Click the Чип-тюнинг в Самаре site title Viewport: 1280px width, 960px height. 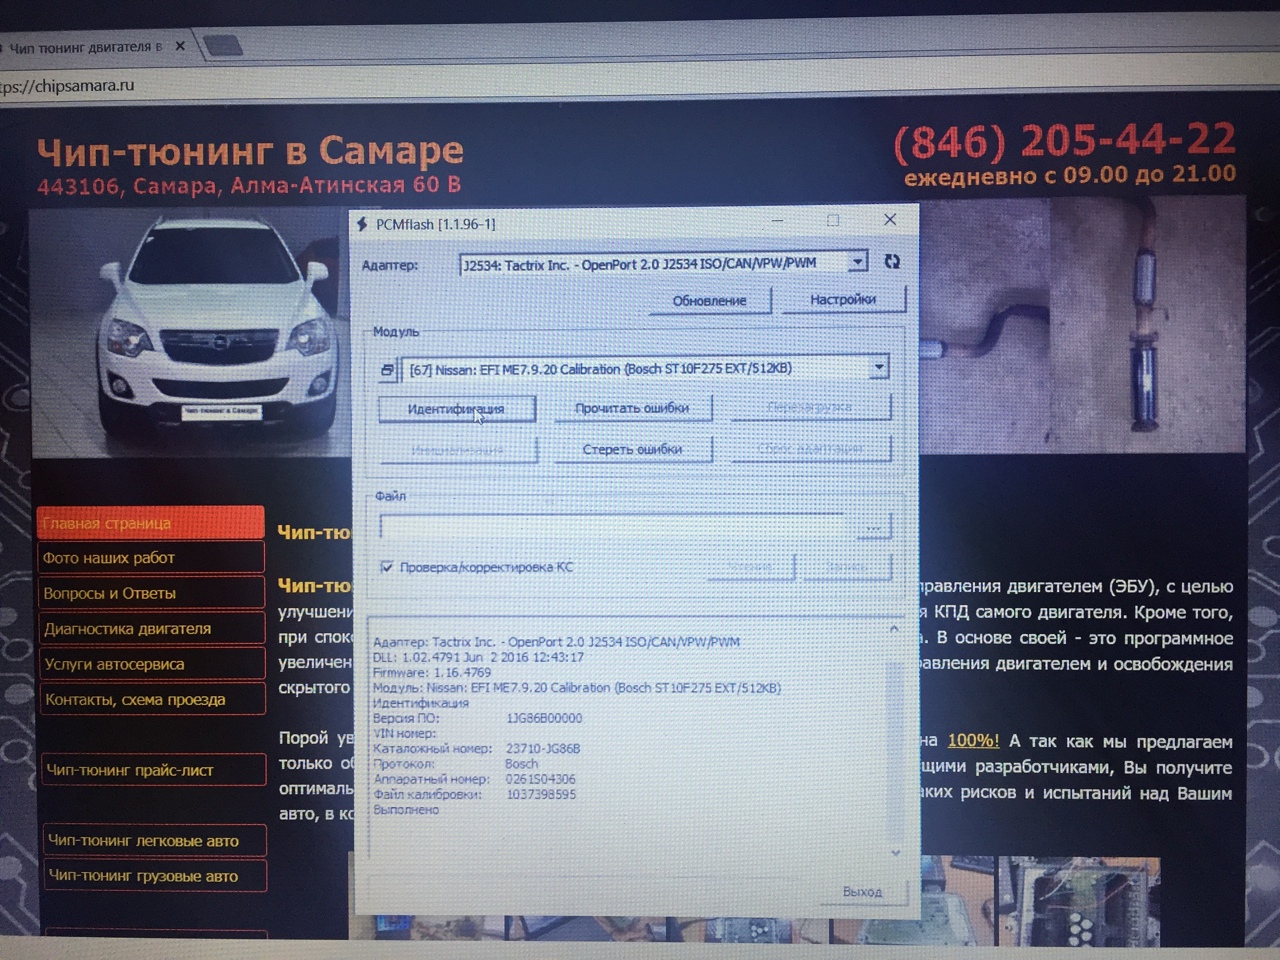(250, 152)
